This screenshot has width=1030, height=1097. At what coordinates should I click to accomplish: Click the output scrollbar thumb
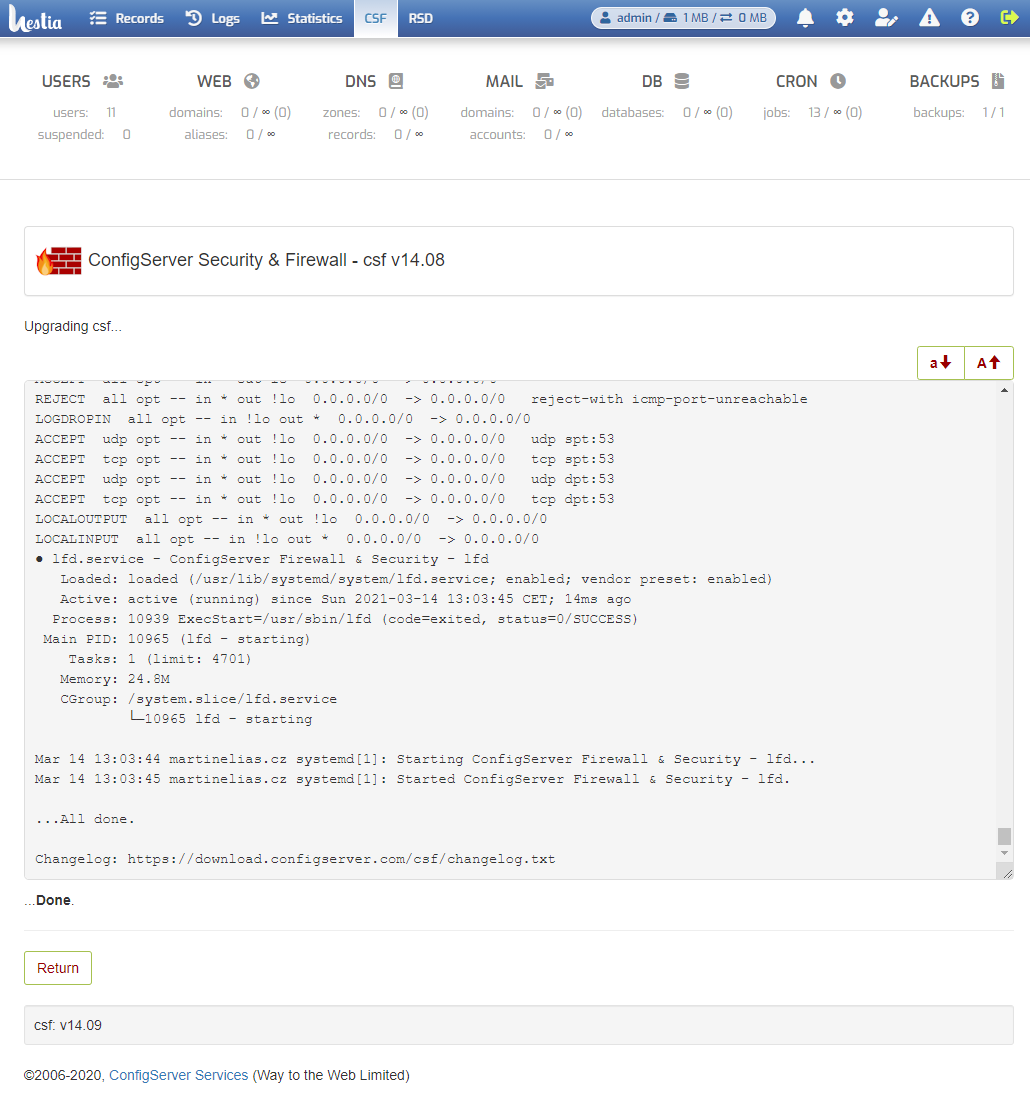pyautogui.click(x=1004, y=836)
